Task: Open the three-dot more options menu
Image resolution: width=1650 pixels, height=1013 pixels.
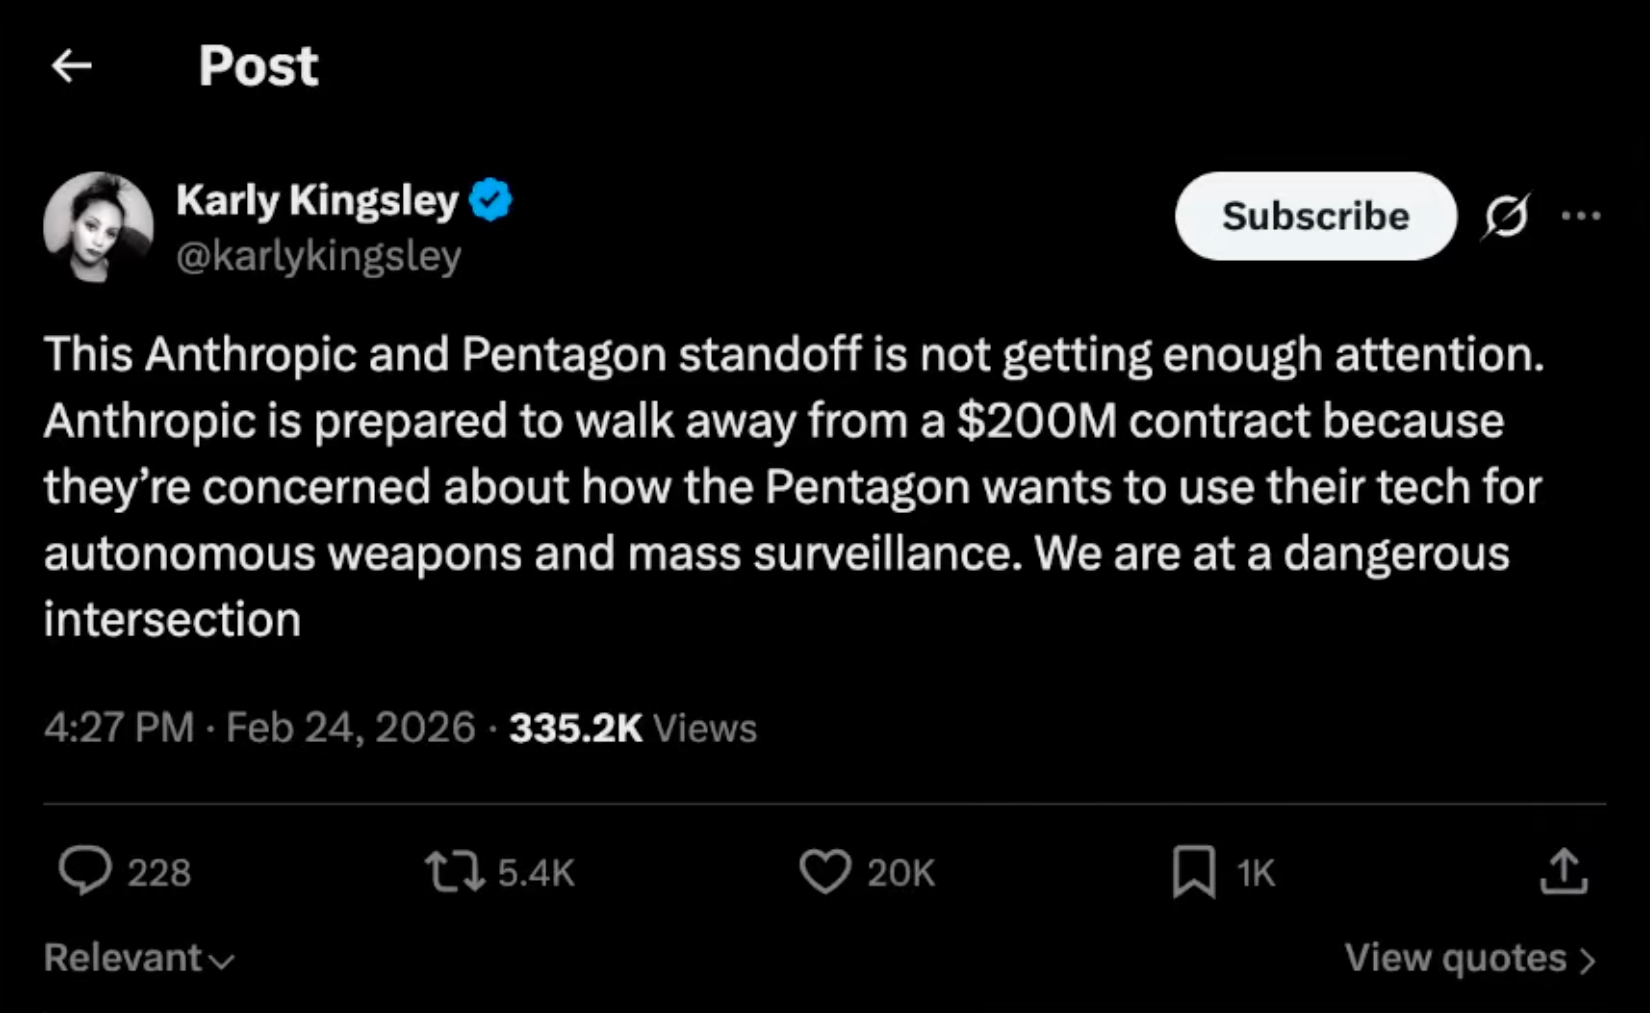Action: 1580,216
